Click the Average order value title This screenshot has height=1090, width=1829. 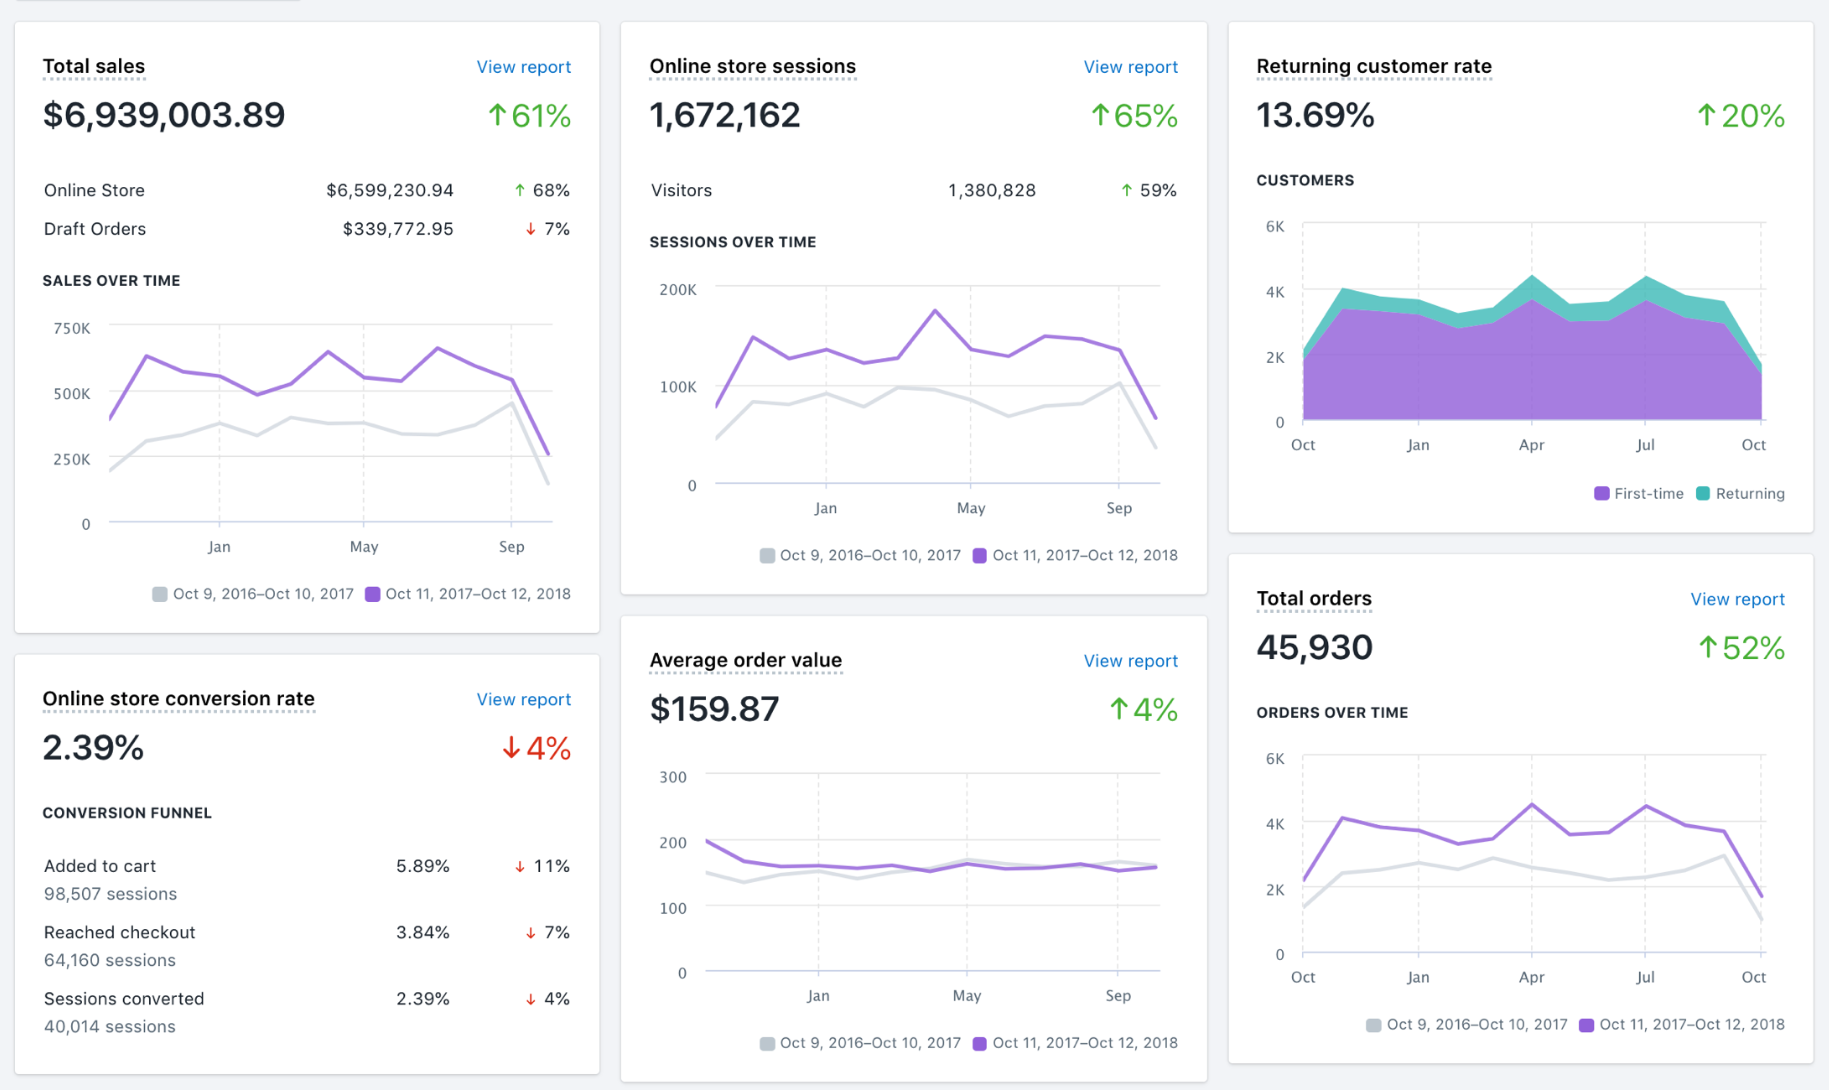coord(745,661)
